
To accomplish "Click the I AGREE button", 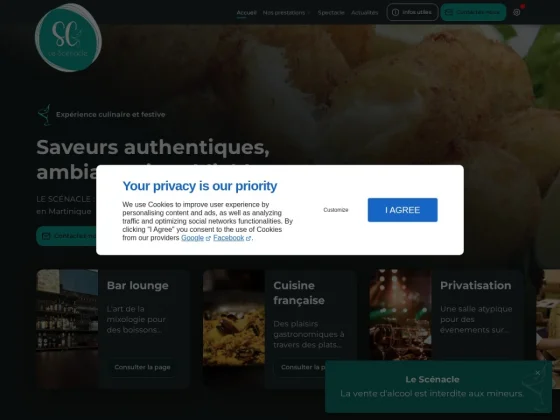I will pos(402,210).
